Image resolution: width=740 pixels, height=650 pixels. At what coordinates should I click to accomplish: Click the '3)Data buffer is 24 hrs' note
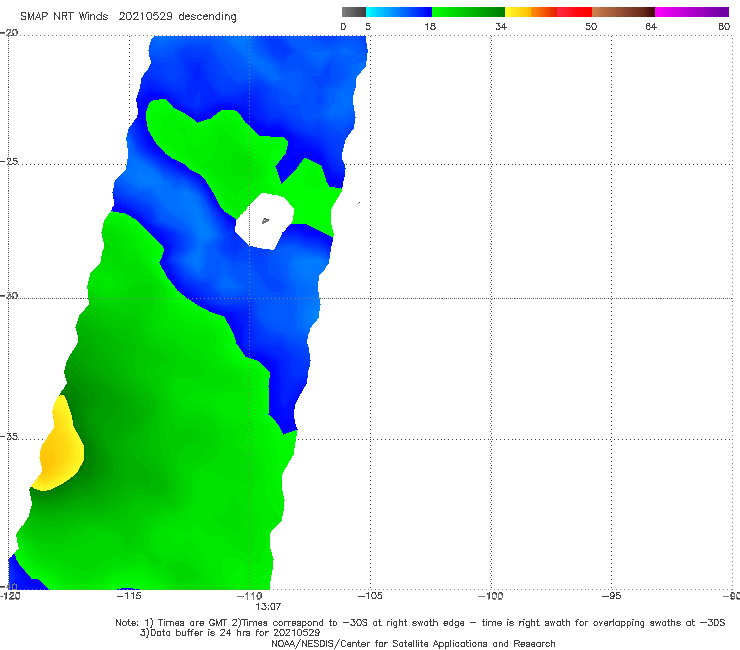click(x=230, y=633)
